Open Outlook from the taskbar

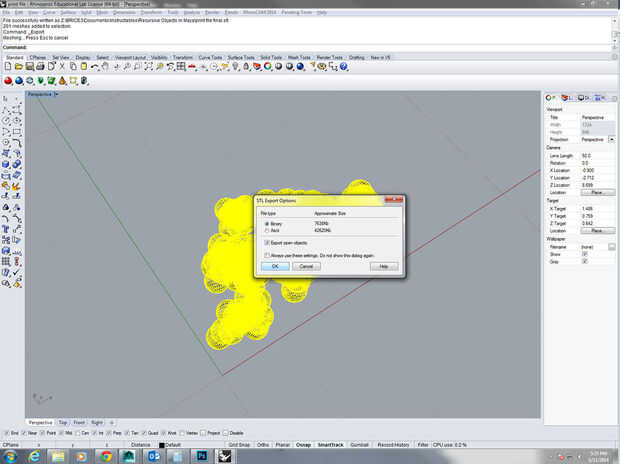[x=153, y=456]
